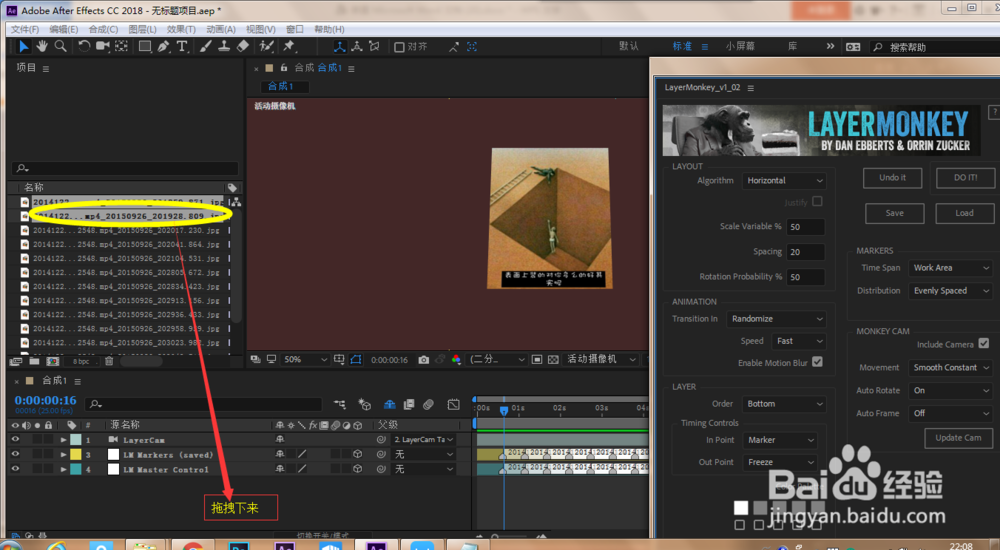Open the viewer 50% magnification dropdown
Viewport: 1000px width, 550px height.
tap(305, 360)
